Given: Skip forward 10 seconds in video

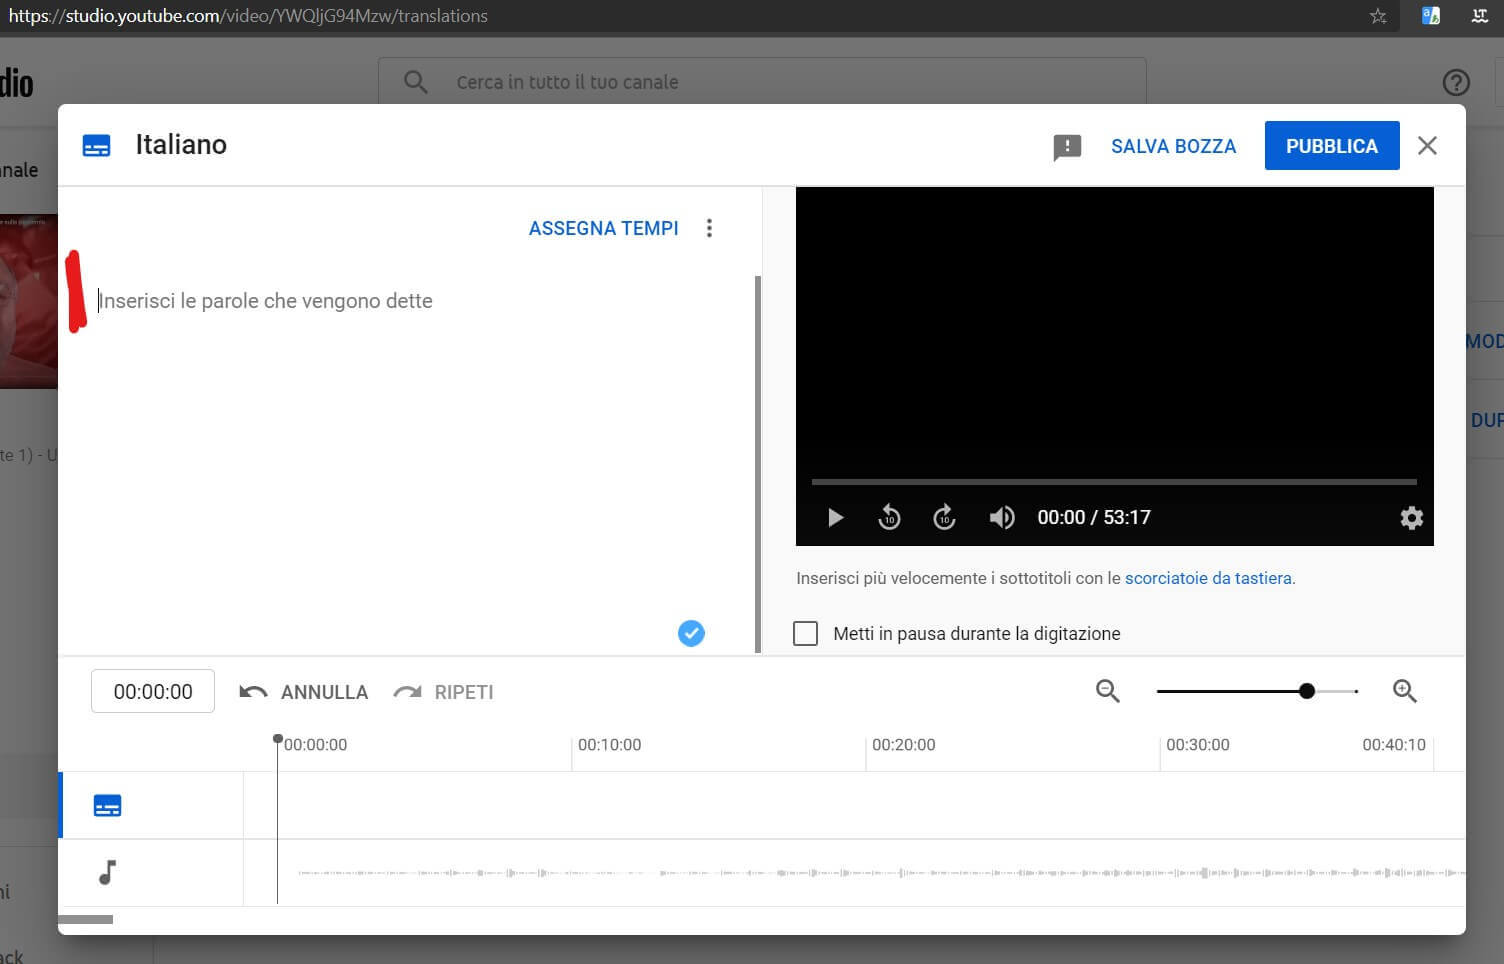Looking at the screenshot, I should (x=944, y=518).
